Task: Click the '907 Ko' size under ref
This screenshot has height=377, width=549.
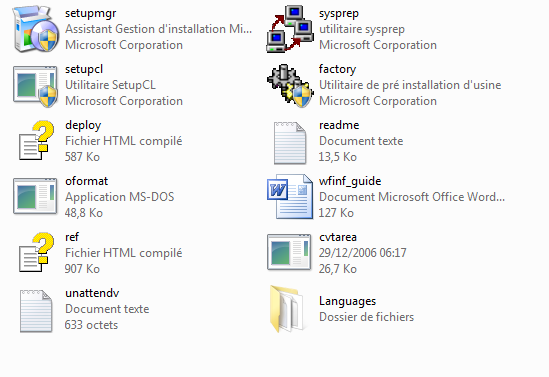Action: tap(82, 269)
